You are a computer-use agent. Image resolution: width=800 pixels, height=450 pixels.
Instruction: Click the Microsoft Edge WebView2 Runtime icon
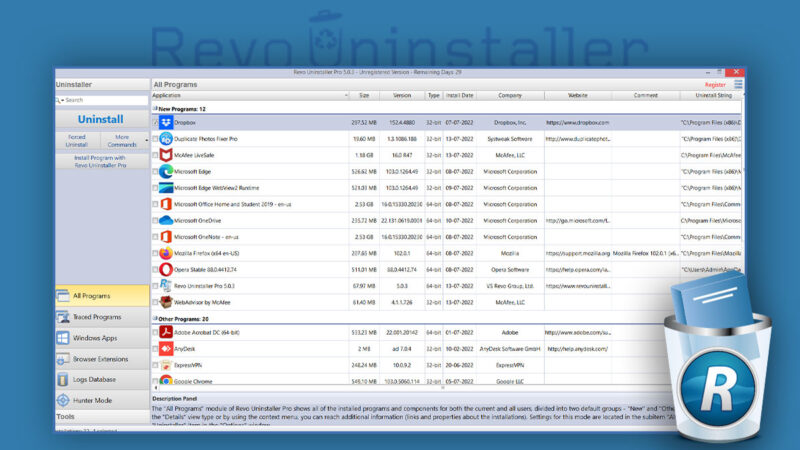(166, 188)
